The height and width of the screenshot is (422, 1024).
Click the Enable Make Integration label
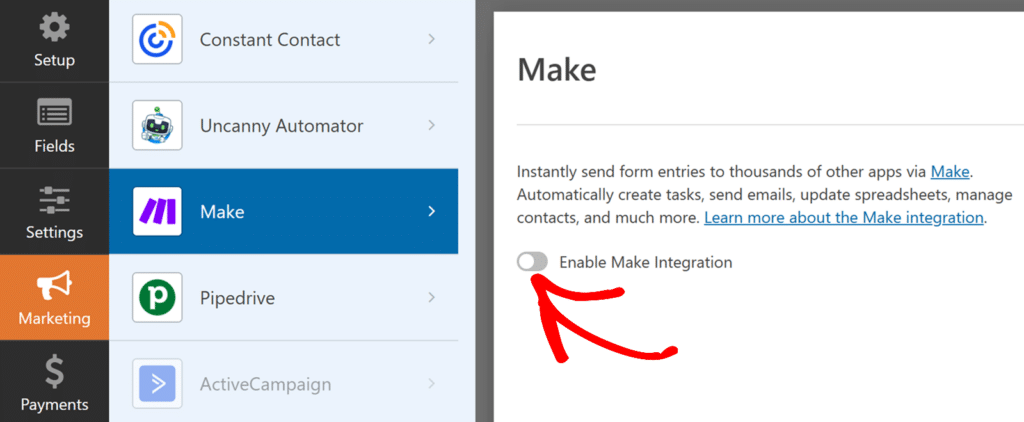646,263
